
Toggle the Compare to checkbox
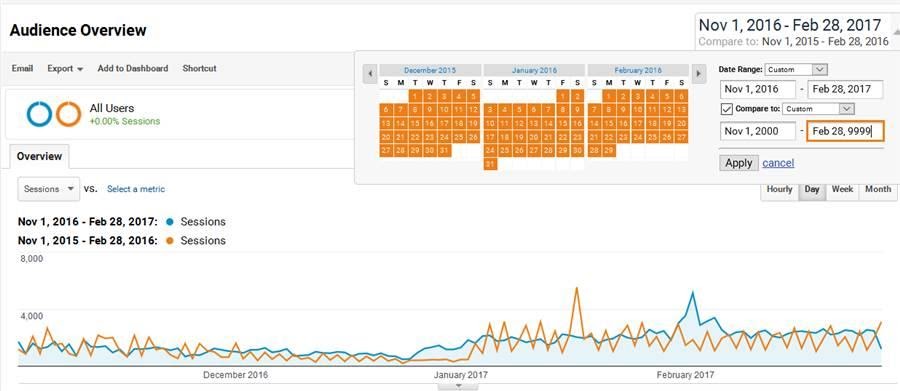[x=726, y=109]
